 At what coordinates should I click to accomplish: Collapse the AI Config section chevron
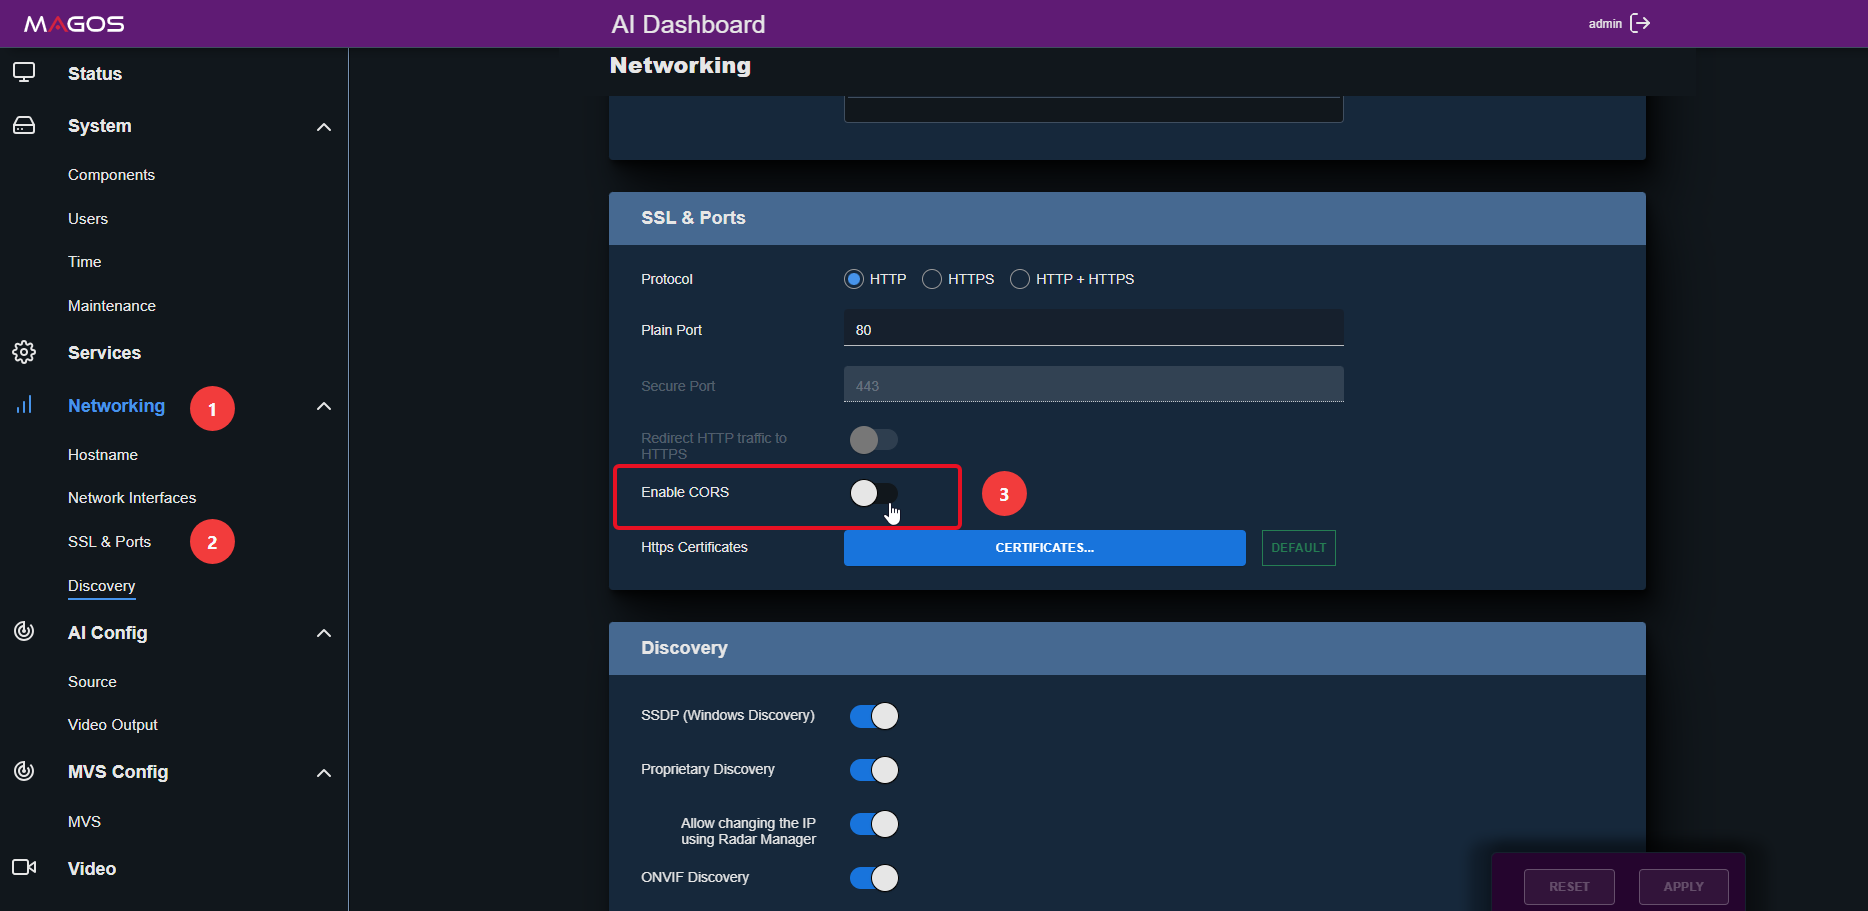(323, 633)
